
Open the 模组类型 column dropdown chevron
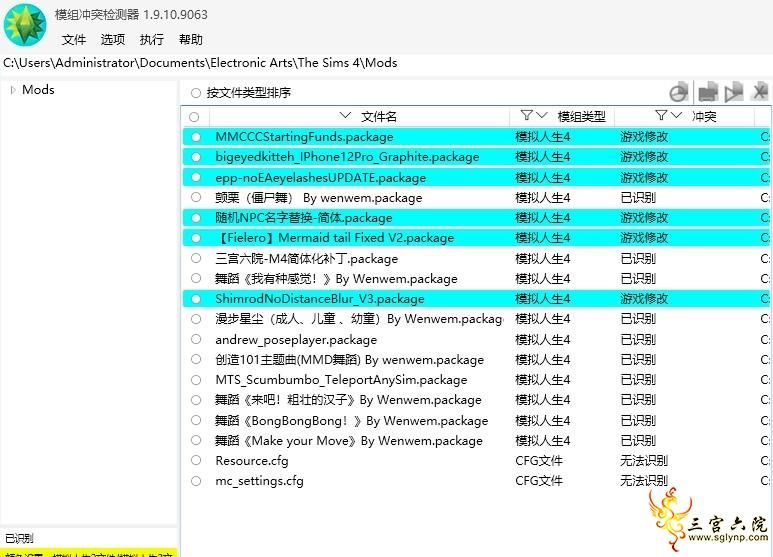542,115
